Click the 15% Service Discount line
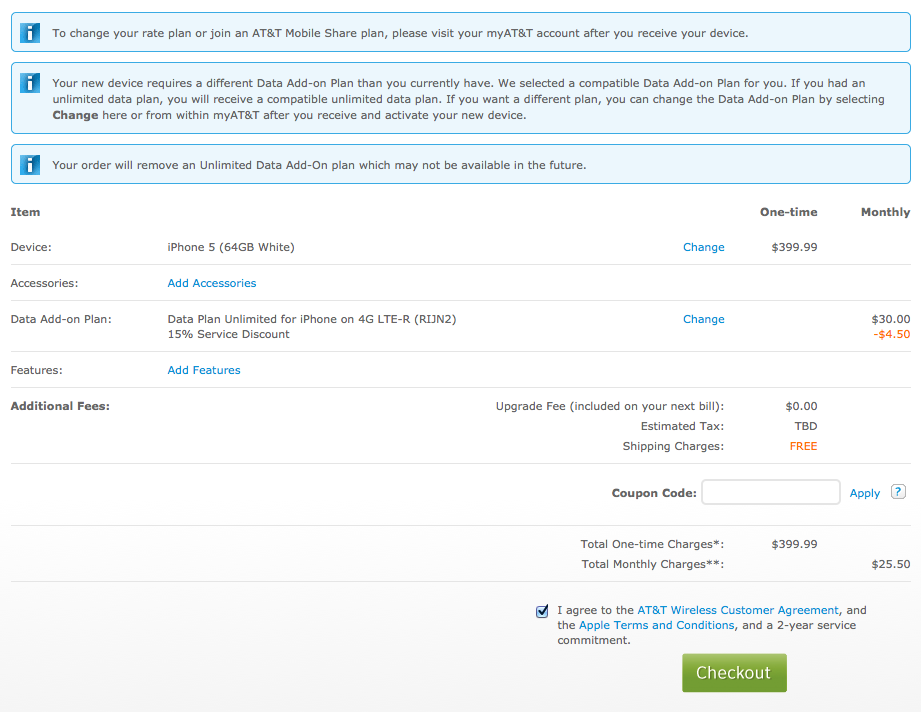This screenshot has width=921, height=712. 228,334
